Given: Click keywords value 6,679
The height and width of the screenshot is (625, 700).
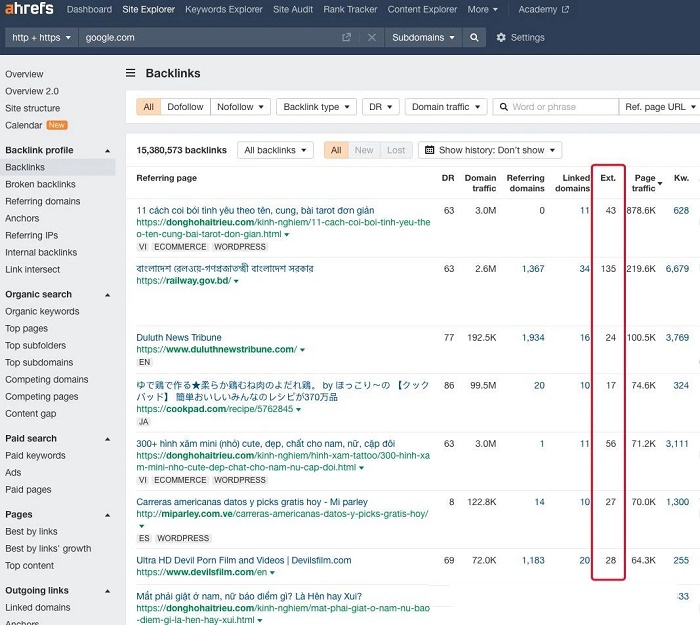Looking at the screenshot, I should point(677,269).
